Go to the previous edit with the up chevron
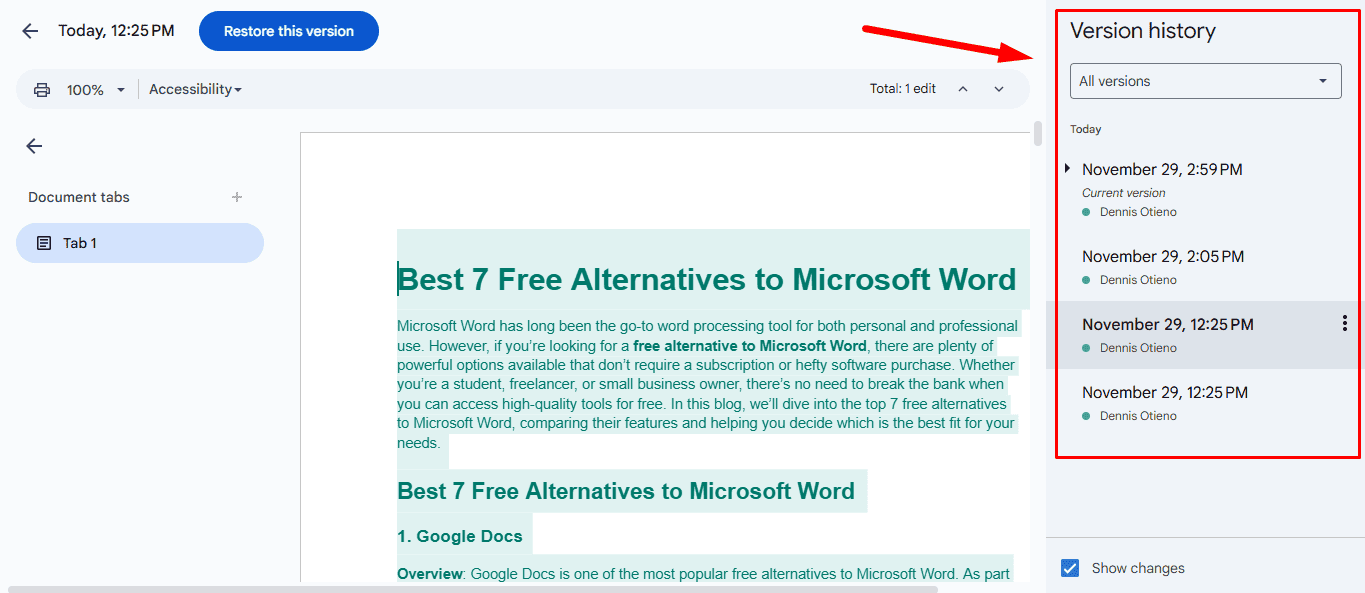 point(963,89)
